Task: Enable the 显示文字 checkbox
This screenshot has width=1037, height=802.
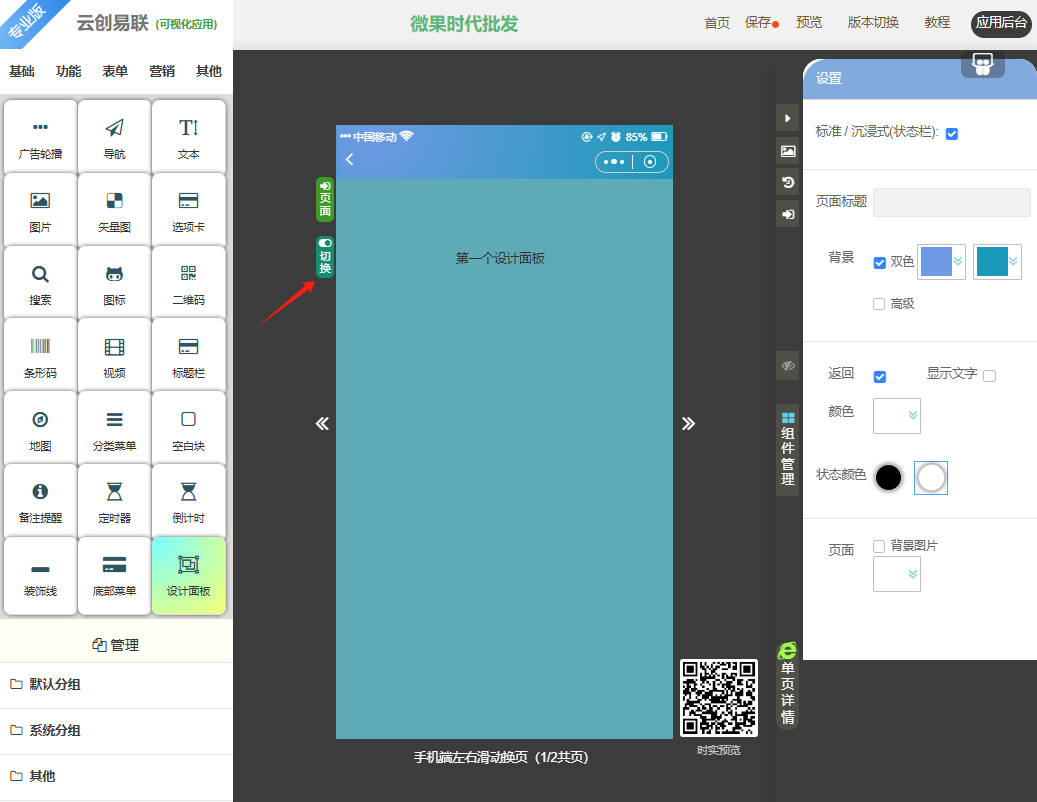Action: pyautogui.click(x=990, y=376)
